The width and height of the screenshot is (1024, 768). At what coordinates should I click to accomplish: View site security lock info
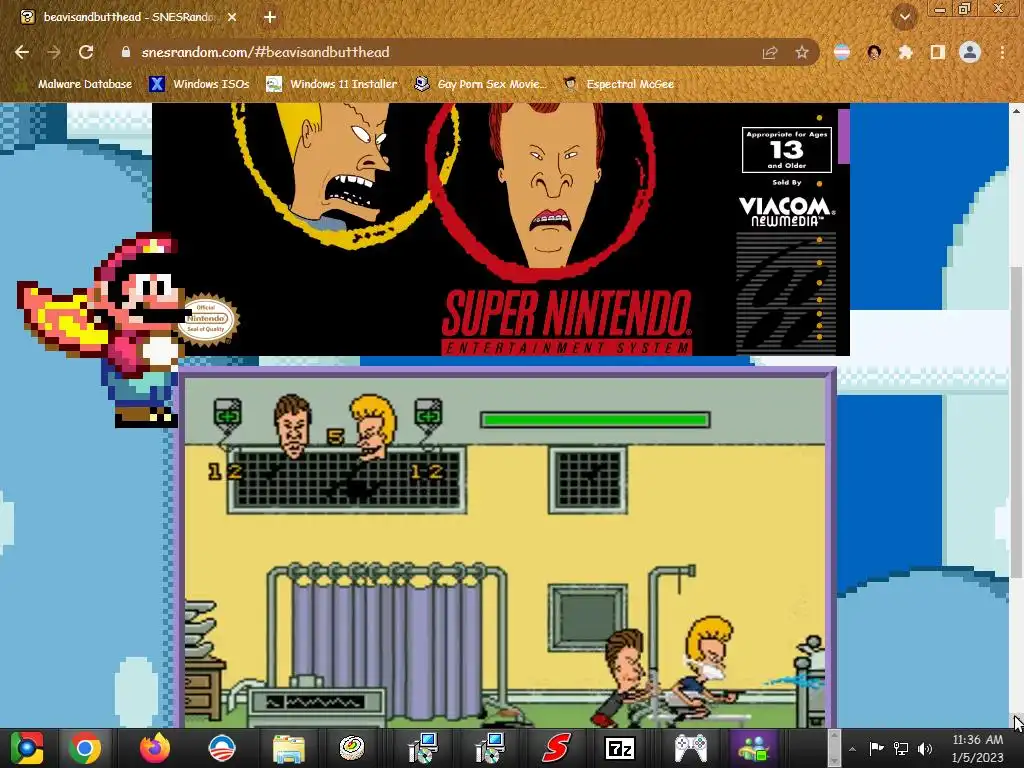click(x=126, y=52)
